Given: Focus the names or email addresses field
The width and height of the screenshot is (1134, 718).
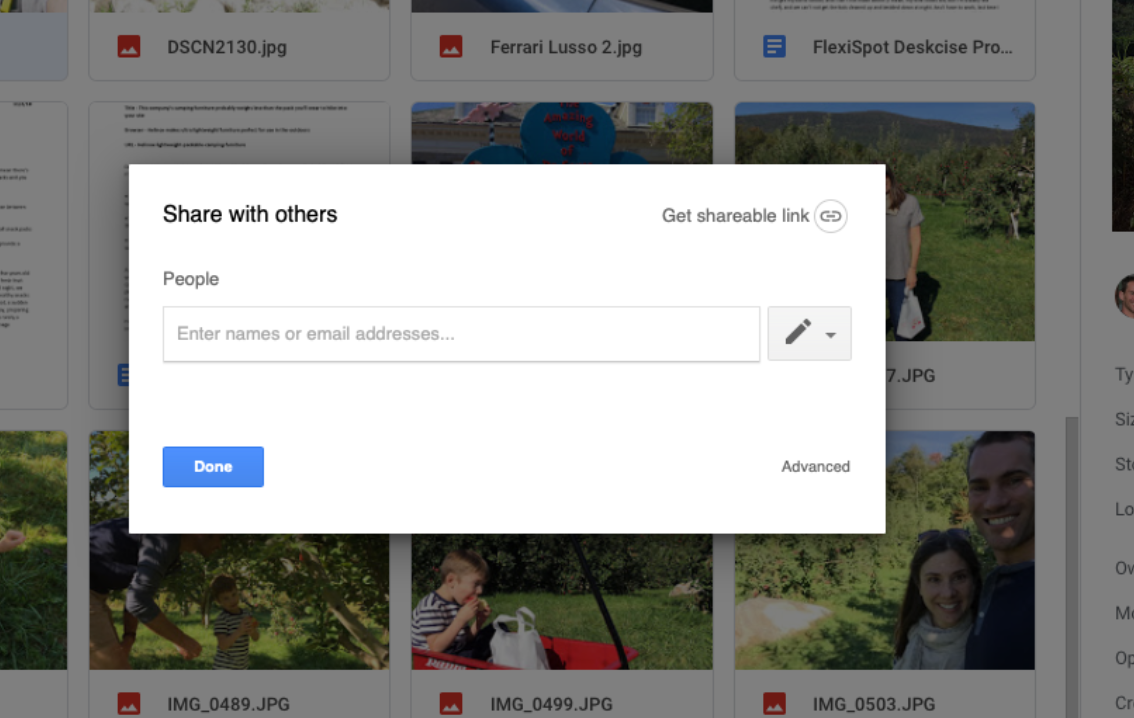Looking at the screenshot, I should tap(461, 334).
